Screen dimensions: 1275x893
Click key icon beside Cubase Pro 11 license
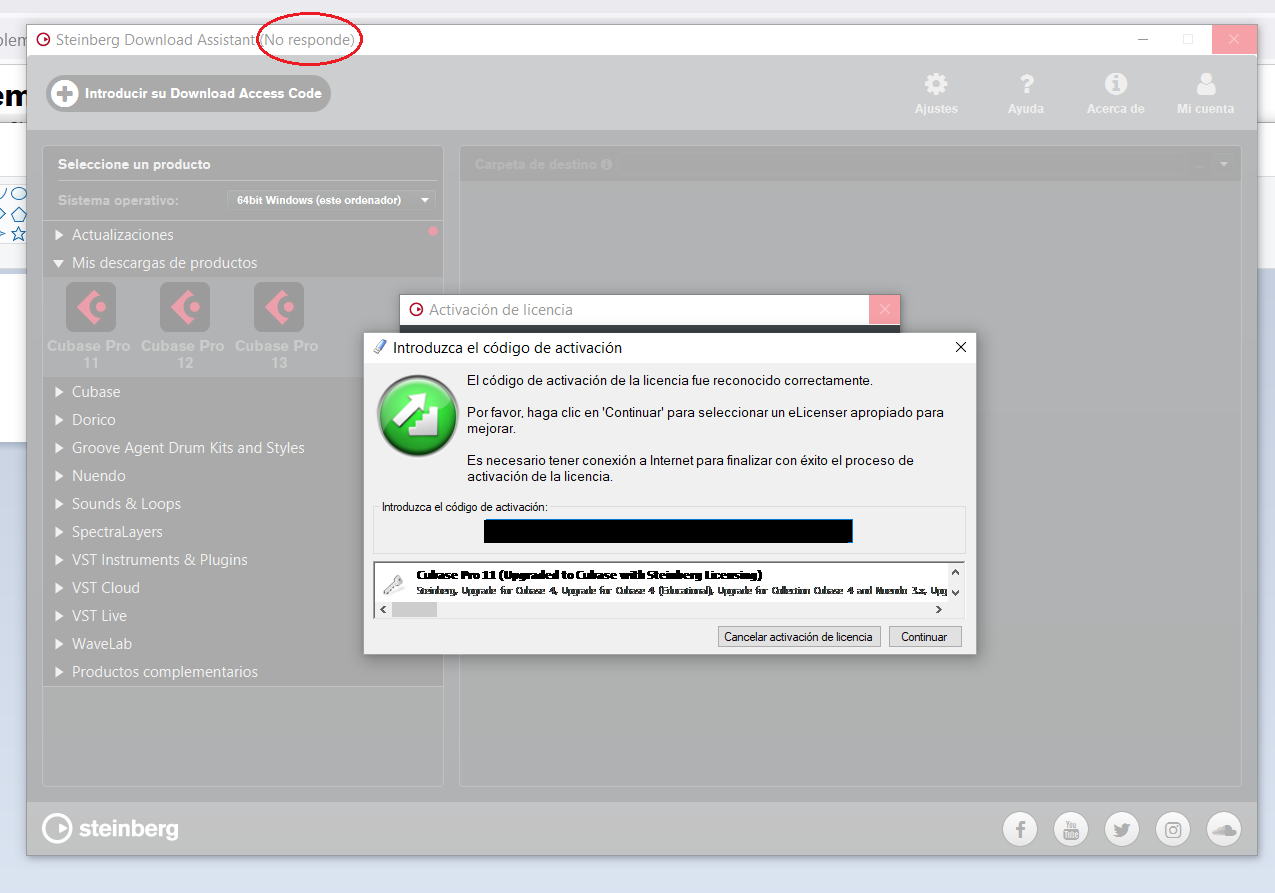pyautogui.click(x=394, y=585)
